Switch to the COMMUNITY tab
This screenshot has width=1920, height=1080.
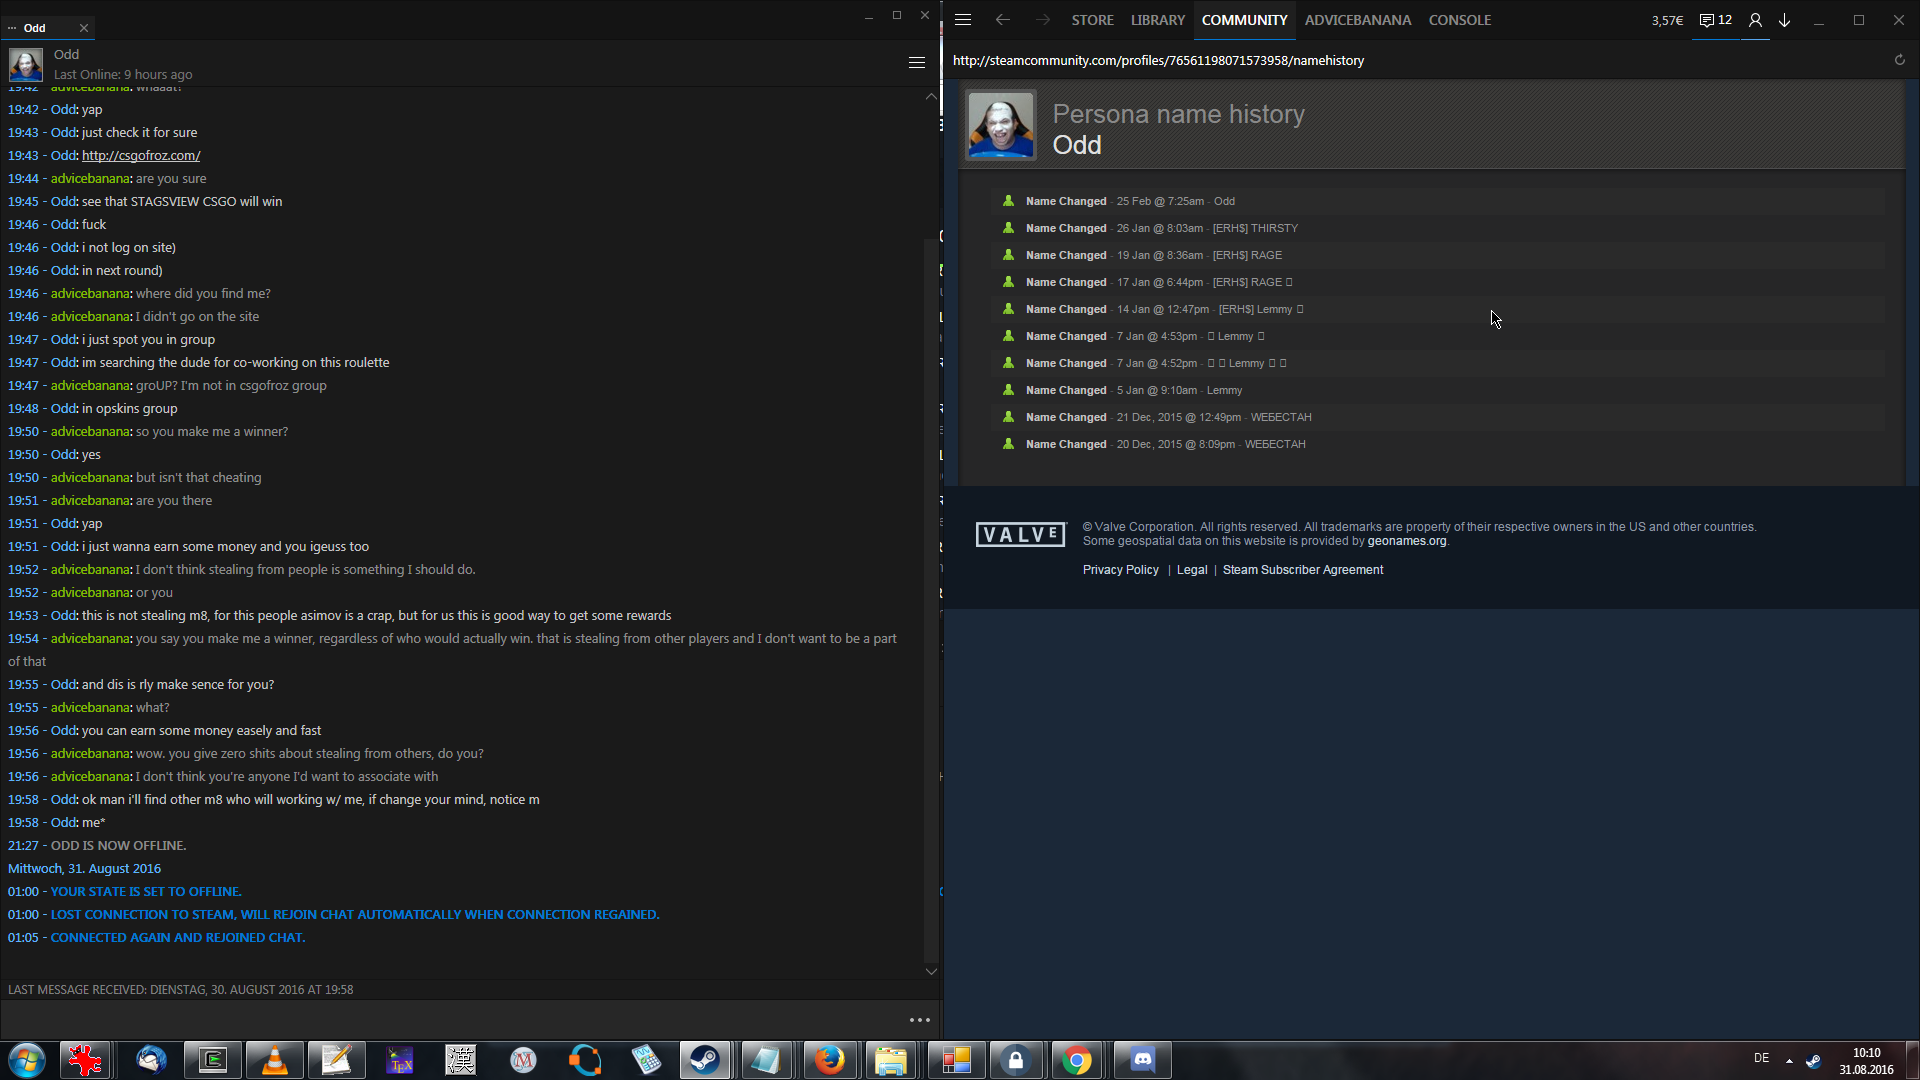(x=1244, y=20)
